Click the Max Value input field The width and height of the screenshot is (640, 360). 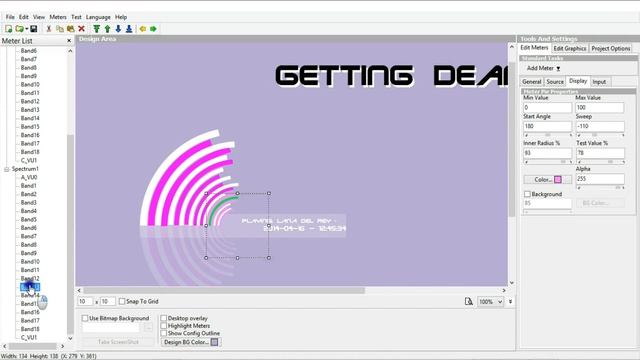click(x=600, y=107)
